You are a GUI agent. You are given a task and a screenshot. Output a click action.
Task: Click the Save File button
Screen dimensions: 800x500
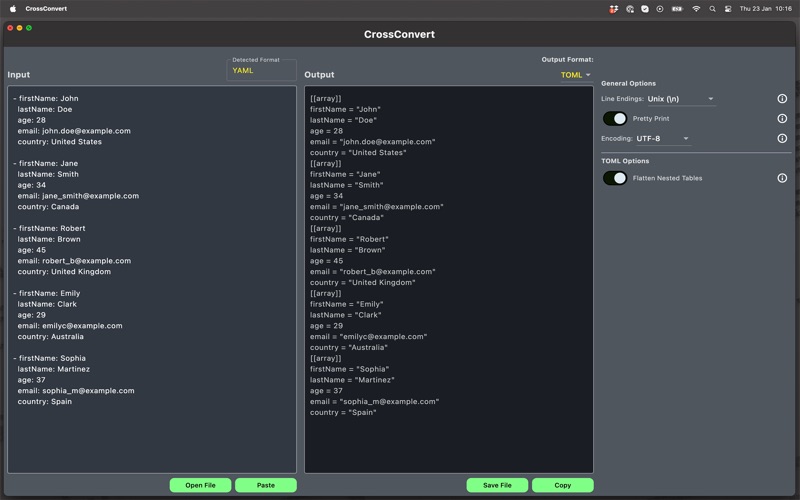(497, 485)
